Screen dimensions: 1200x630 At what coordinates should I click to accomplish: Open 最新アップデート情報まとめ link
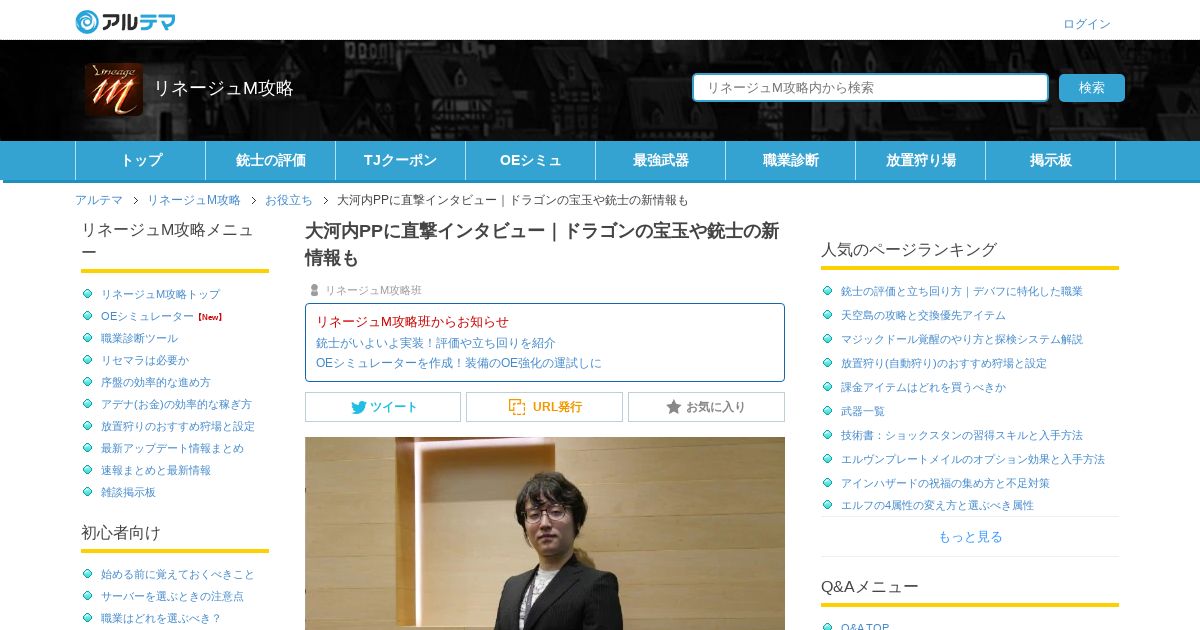tap(172, 448)
